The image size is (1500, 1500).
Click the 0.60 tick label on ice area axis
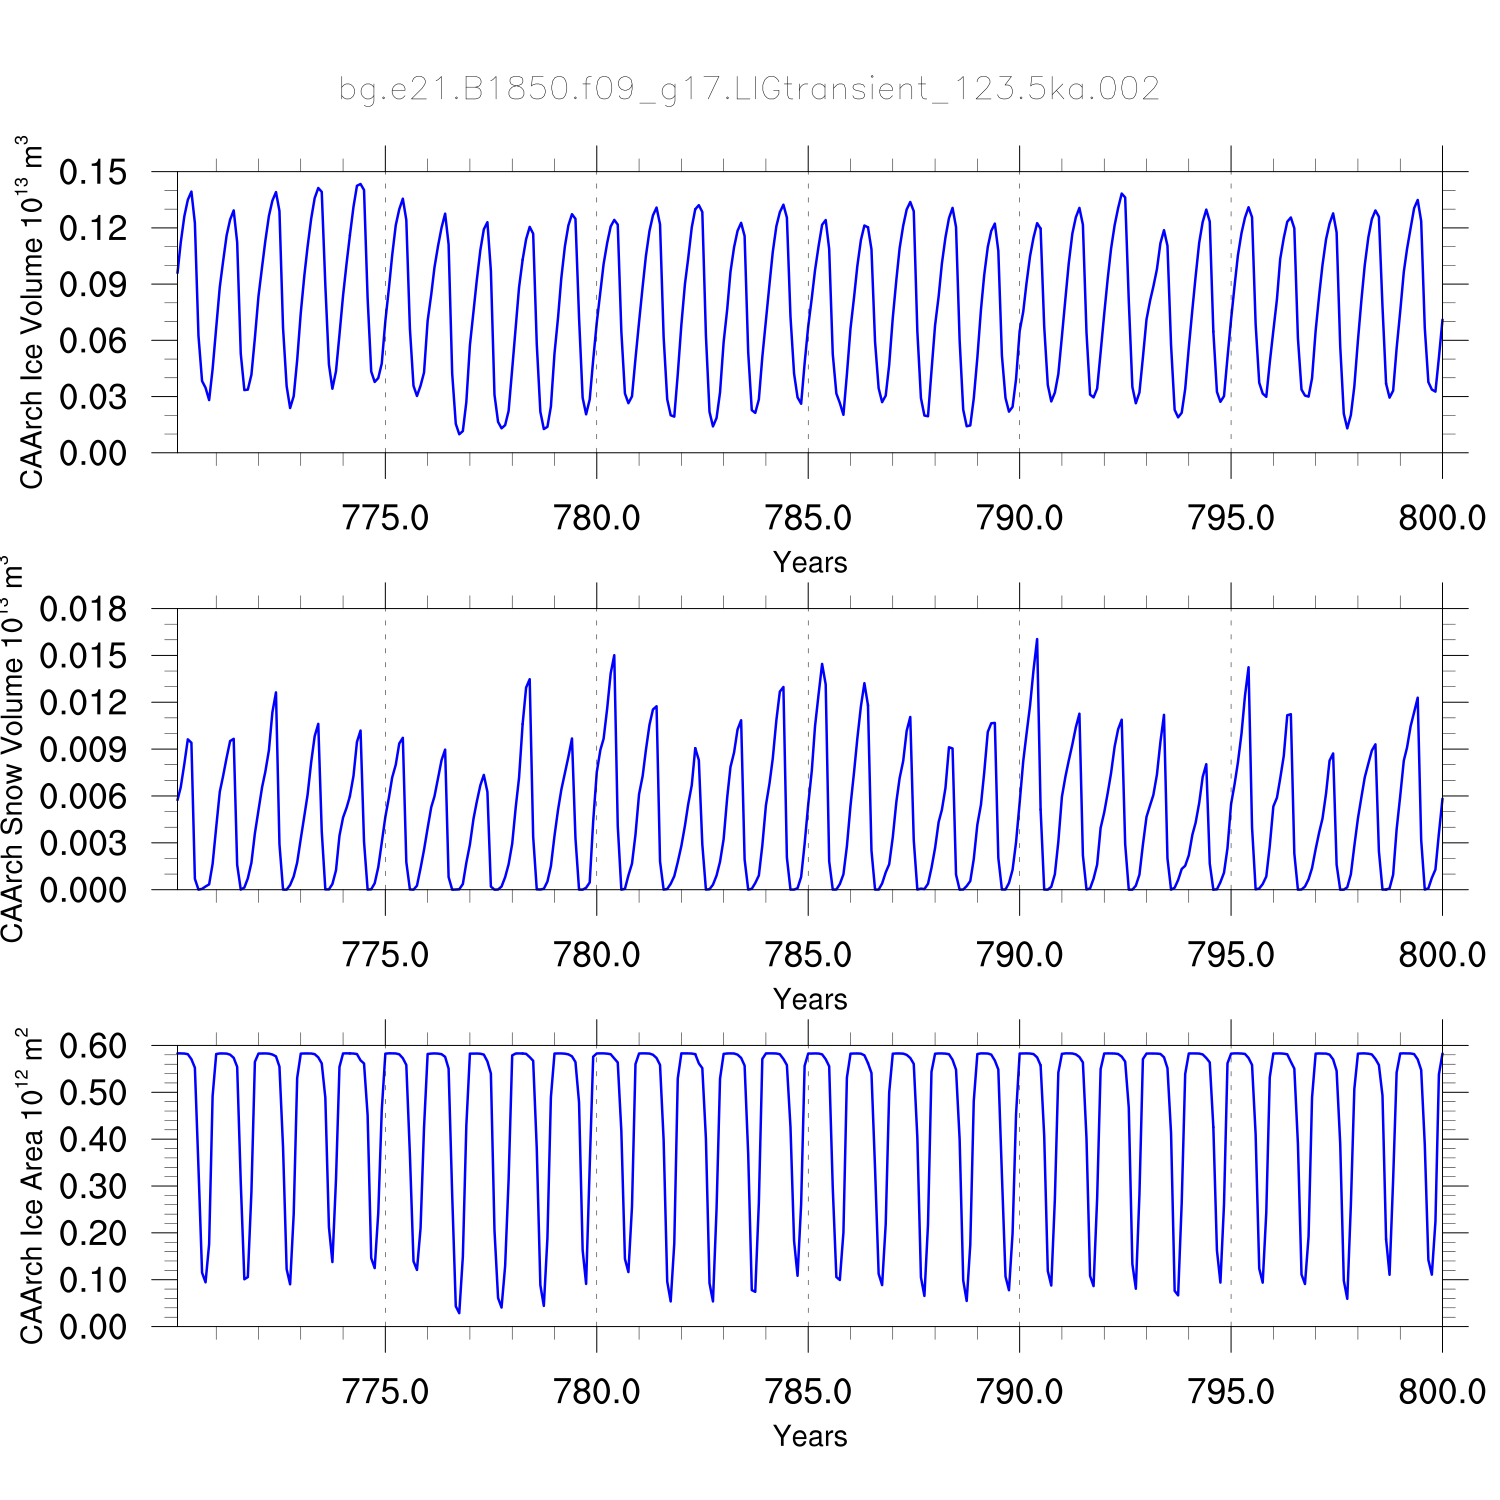tap(93, 1046)
